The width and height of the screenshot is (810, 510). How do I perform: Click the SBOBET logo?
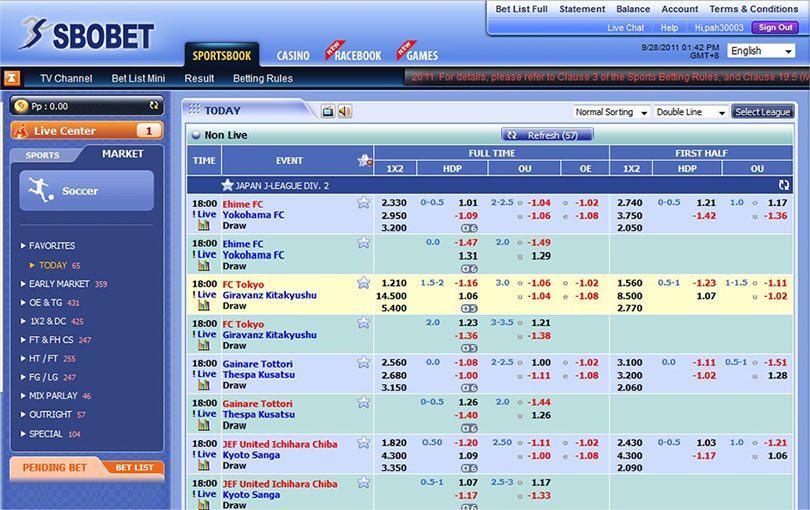86,34
